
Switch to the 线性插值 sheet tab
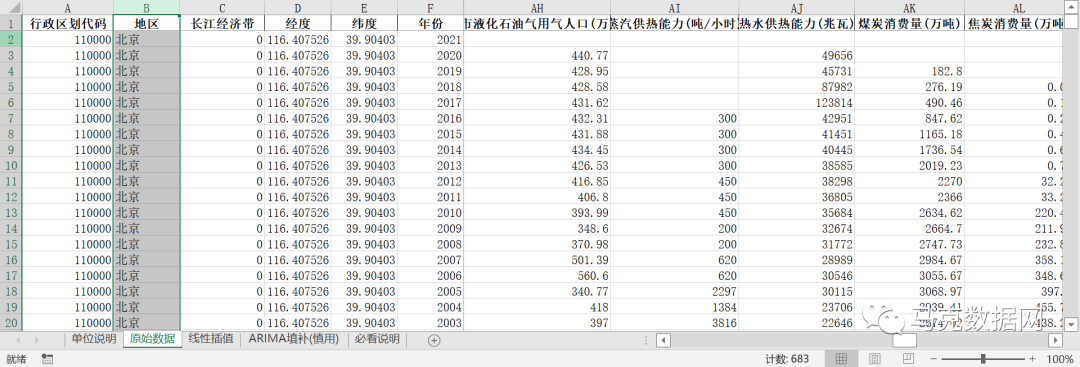point(211,339)
